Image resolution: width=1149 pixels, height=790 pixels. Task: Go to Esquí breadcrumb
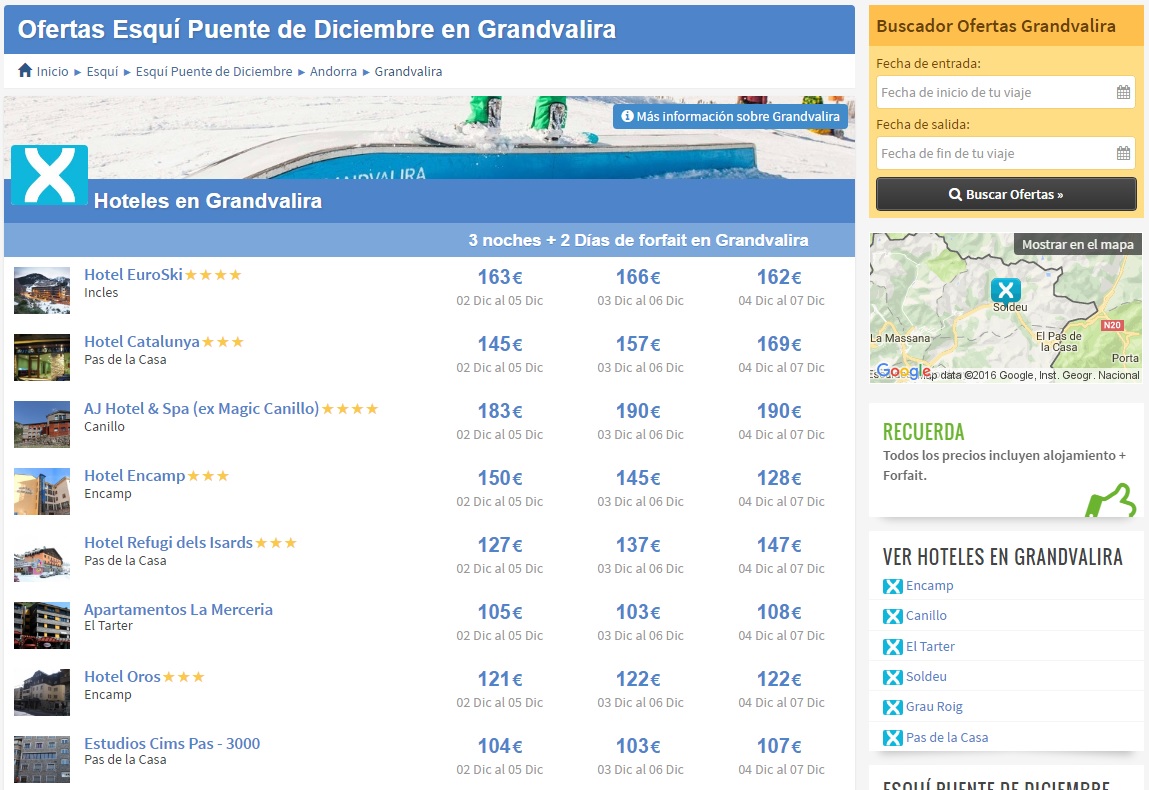point(102,71)
